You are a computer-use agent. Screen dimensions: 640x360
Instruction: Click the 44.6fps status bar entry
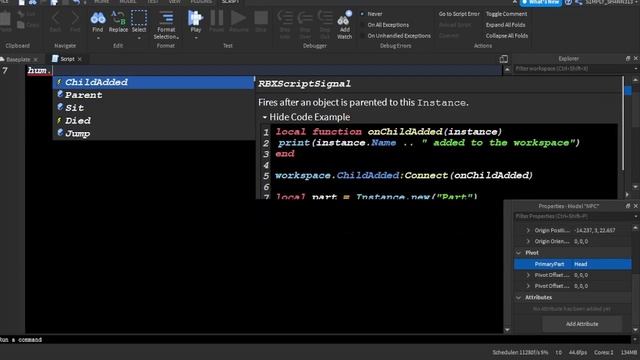(577, 352)
